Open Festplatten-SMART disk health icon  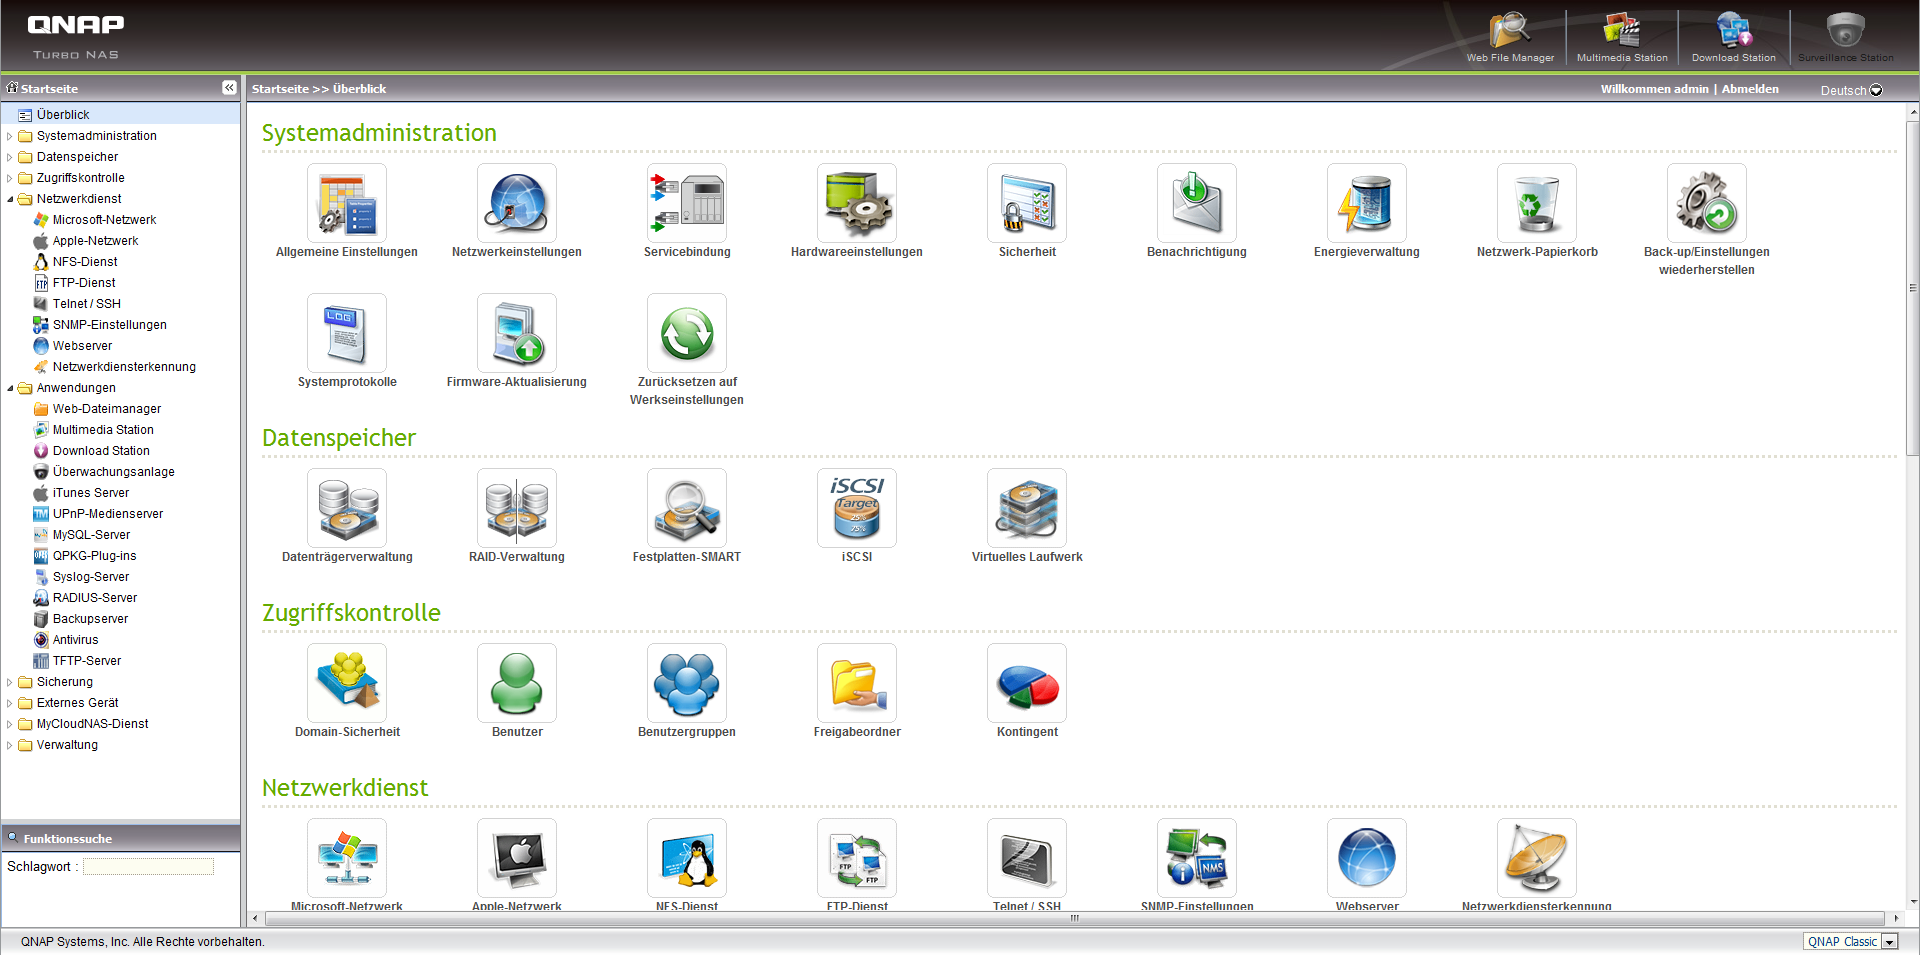coord(686,509)
